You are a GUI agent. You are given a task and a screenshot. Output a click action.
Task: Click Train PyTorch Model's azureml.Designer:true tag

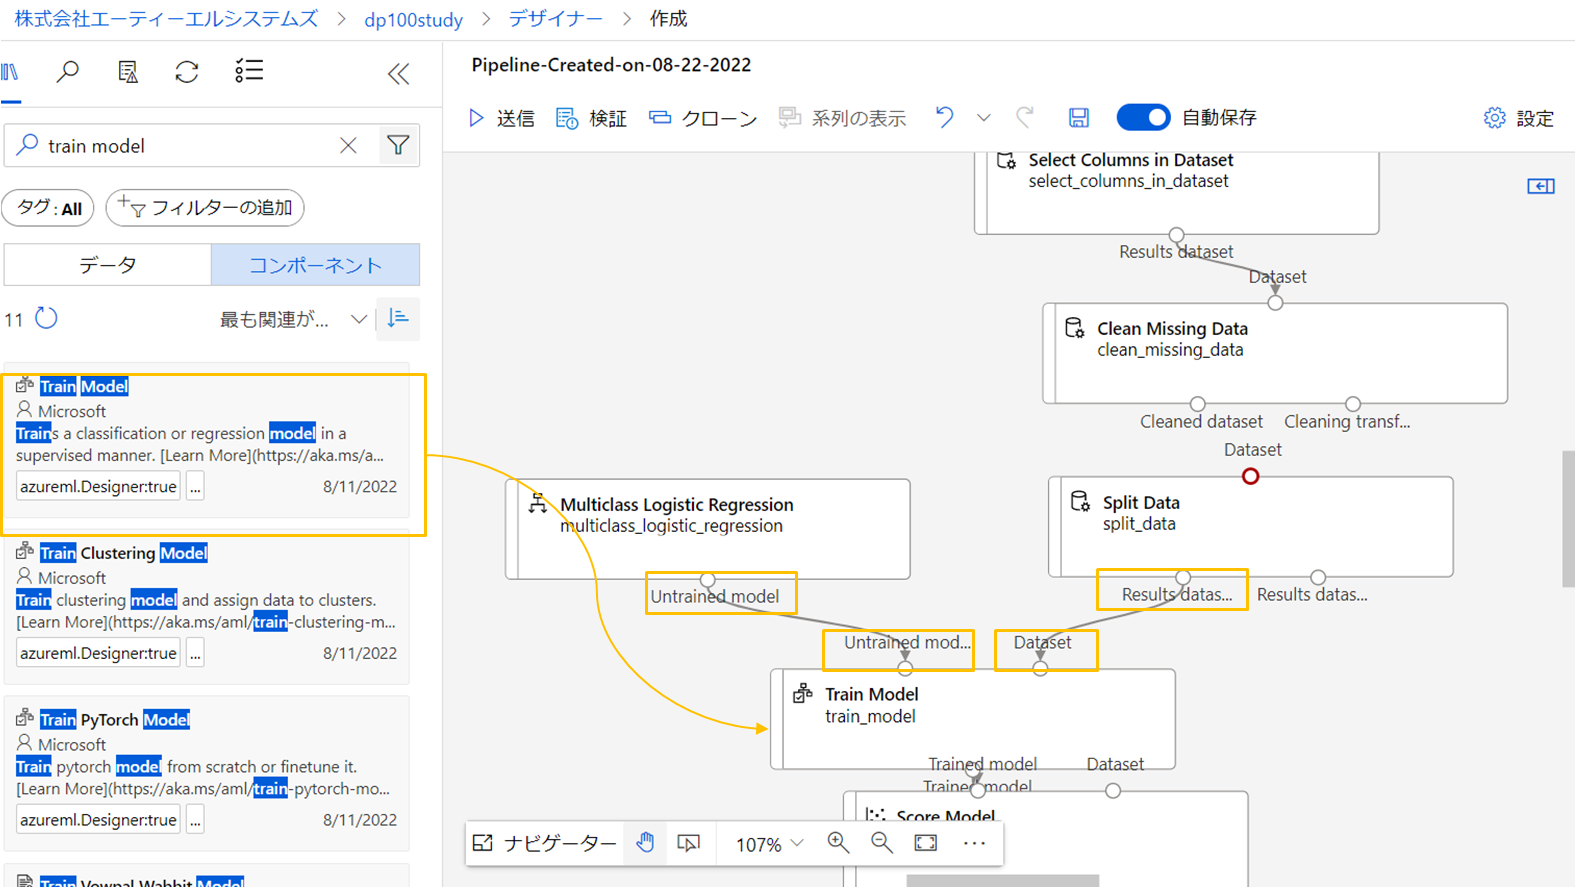tap(98, 820)
